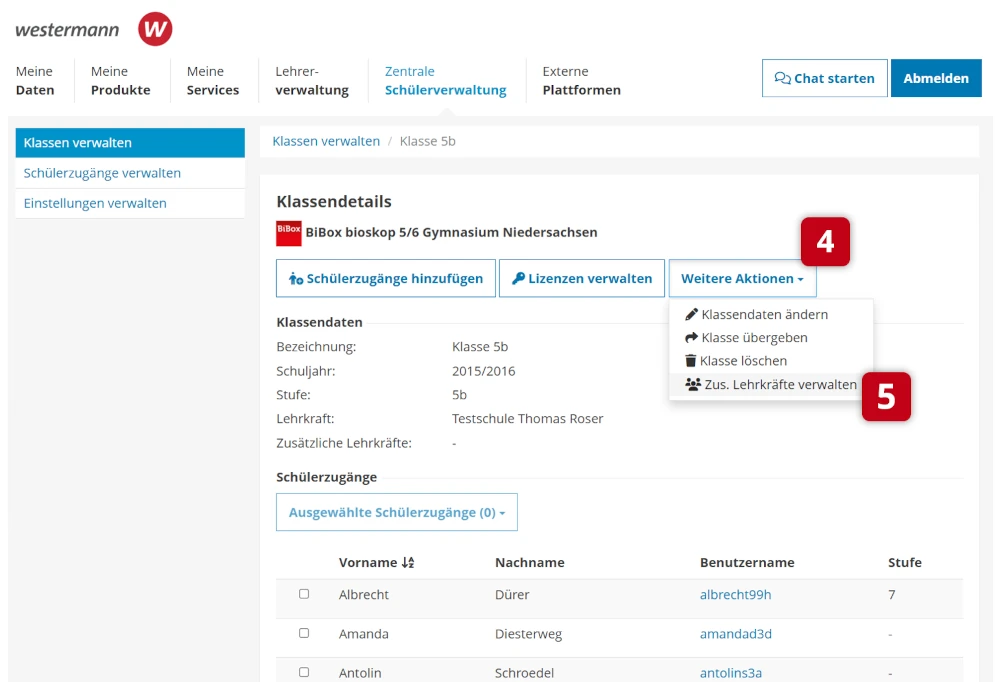Open Ausgewählte Schülerzugänge (0) dropdown

(396, 512)
